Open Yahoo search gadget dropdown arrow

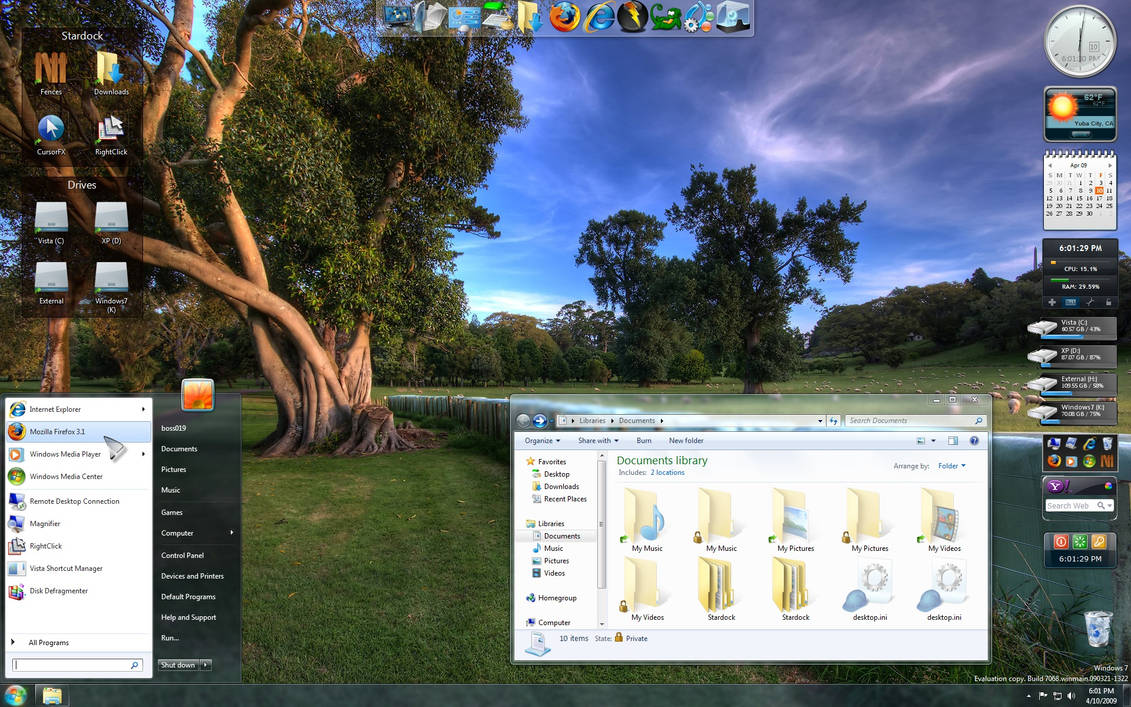click(x=1109, y=506)
